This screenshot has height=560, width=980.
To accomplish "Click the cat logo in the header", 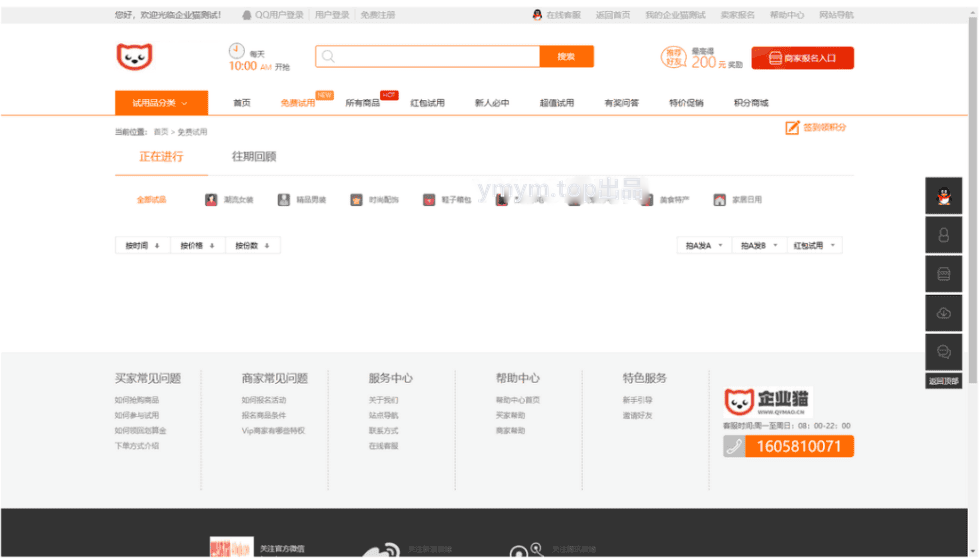I will coord(134,57).
